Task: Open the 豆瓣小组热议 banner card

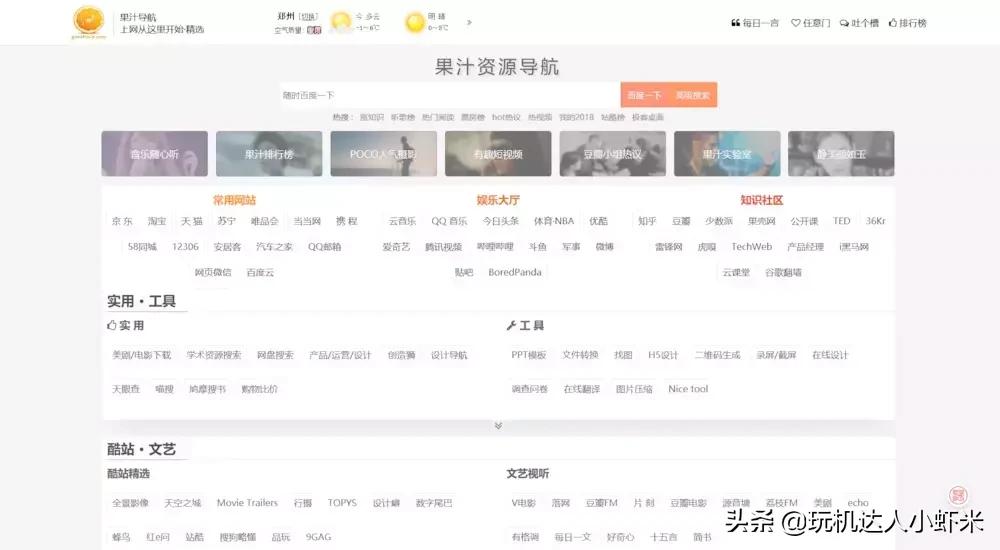Action: pyautogui.click(x=612, y=154)
